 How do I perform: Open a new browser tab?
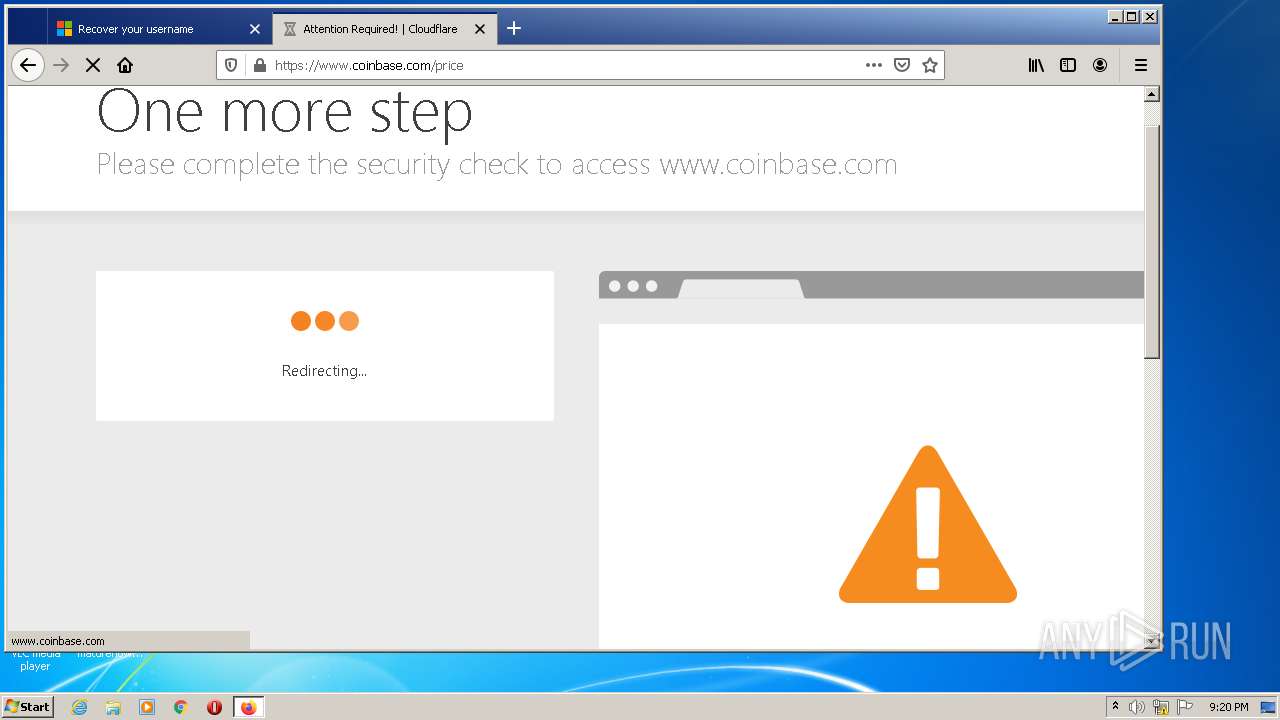point(514,29)
